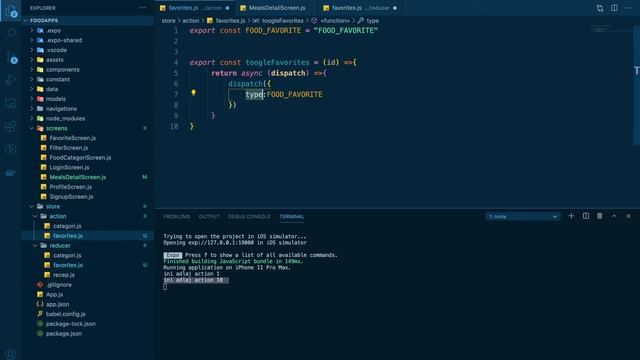Open Accounts icon at activity bar bottom

click(x=11, y=354)
